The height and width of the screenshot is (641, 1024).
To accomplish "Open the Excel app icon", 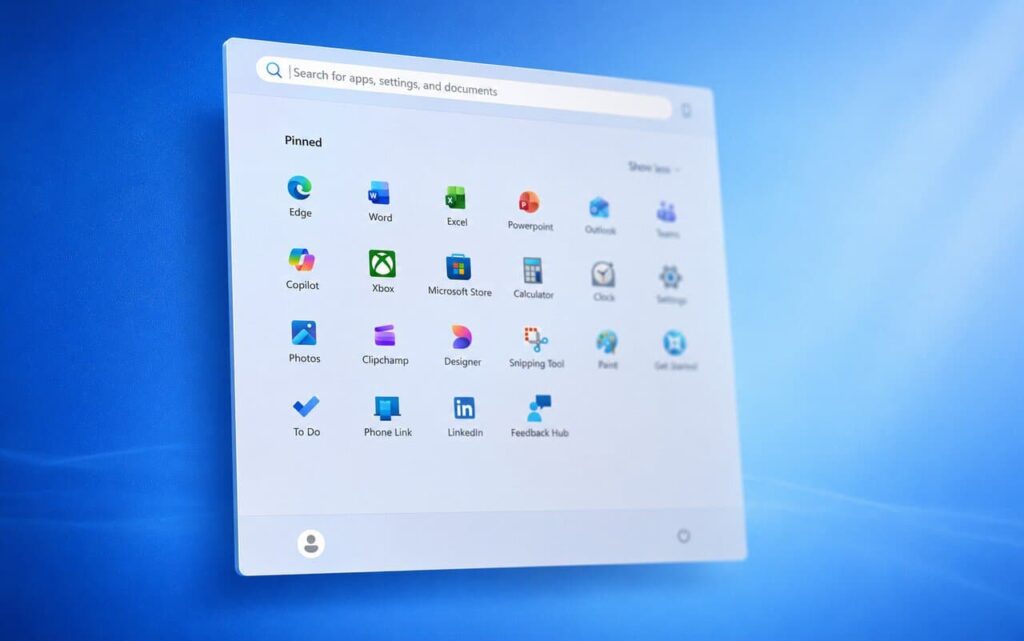I will [x=456, y=198].
